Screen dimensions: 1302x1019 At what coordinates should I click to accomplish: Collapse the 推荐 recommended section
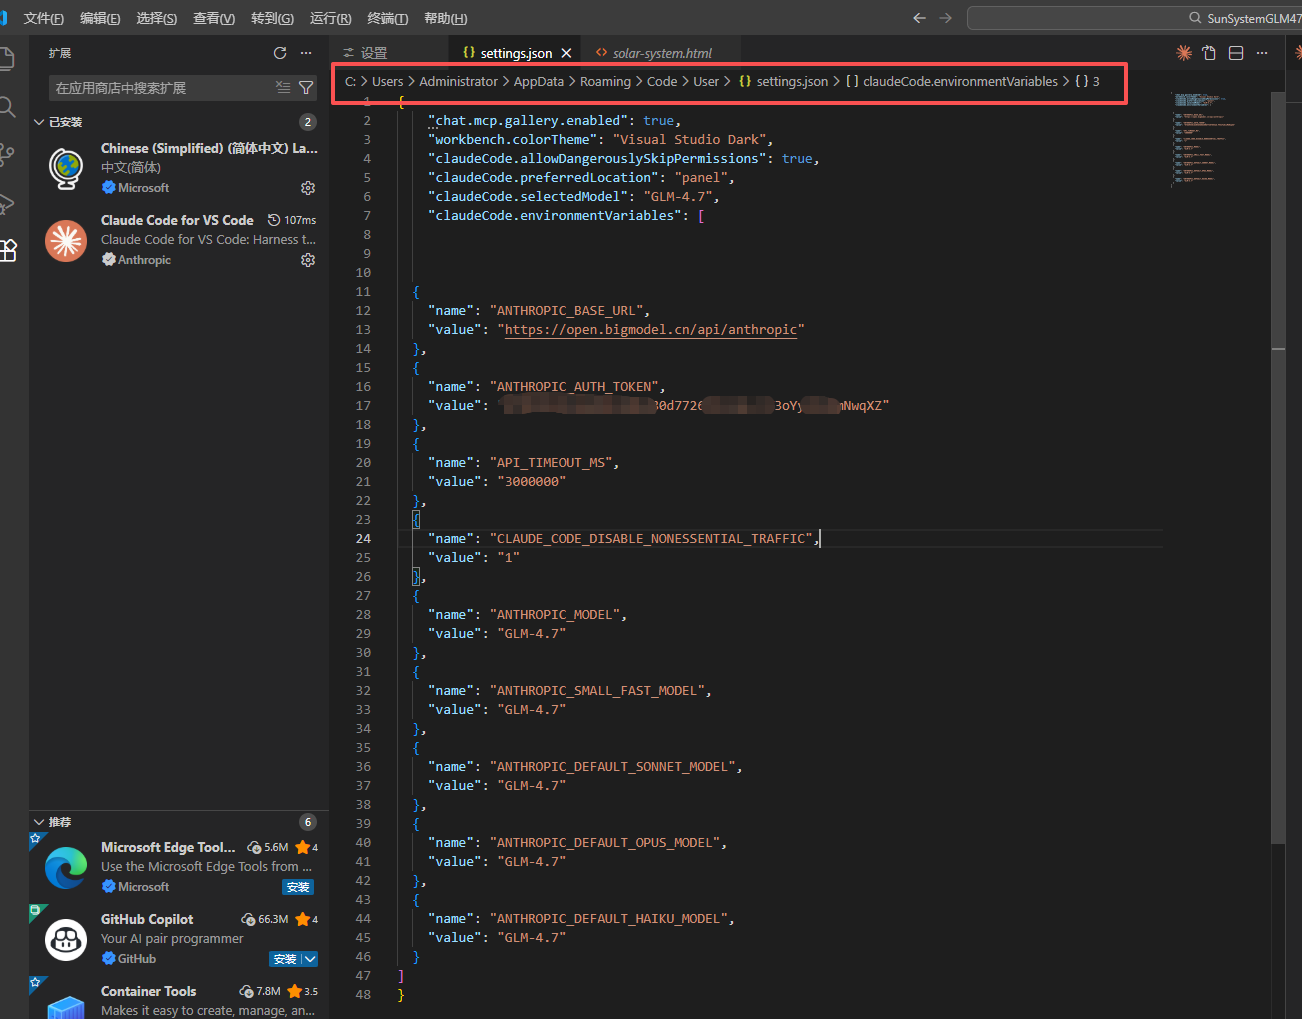(39, 822)
